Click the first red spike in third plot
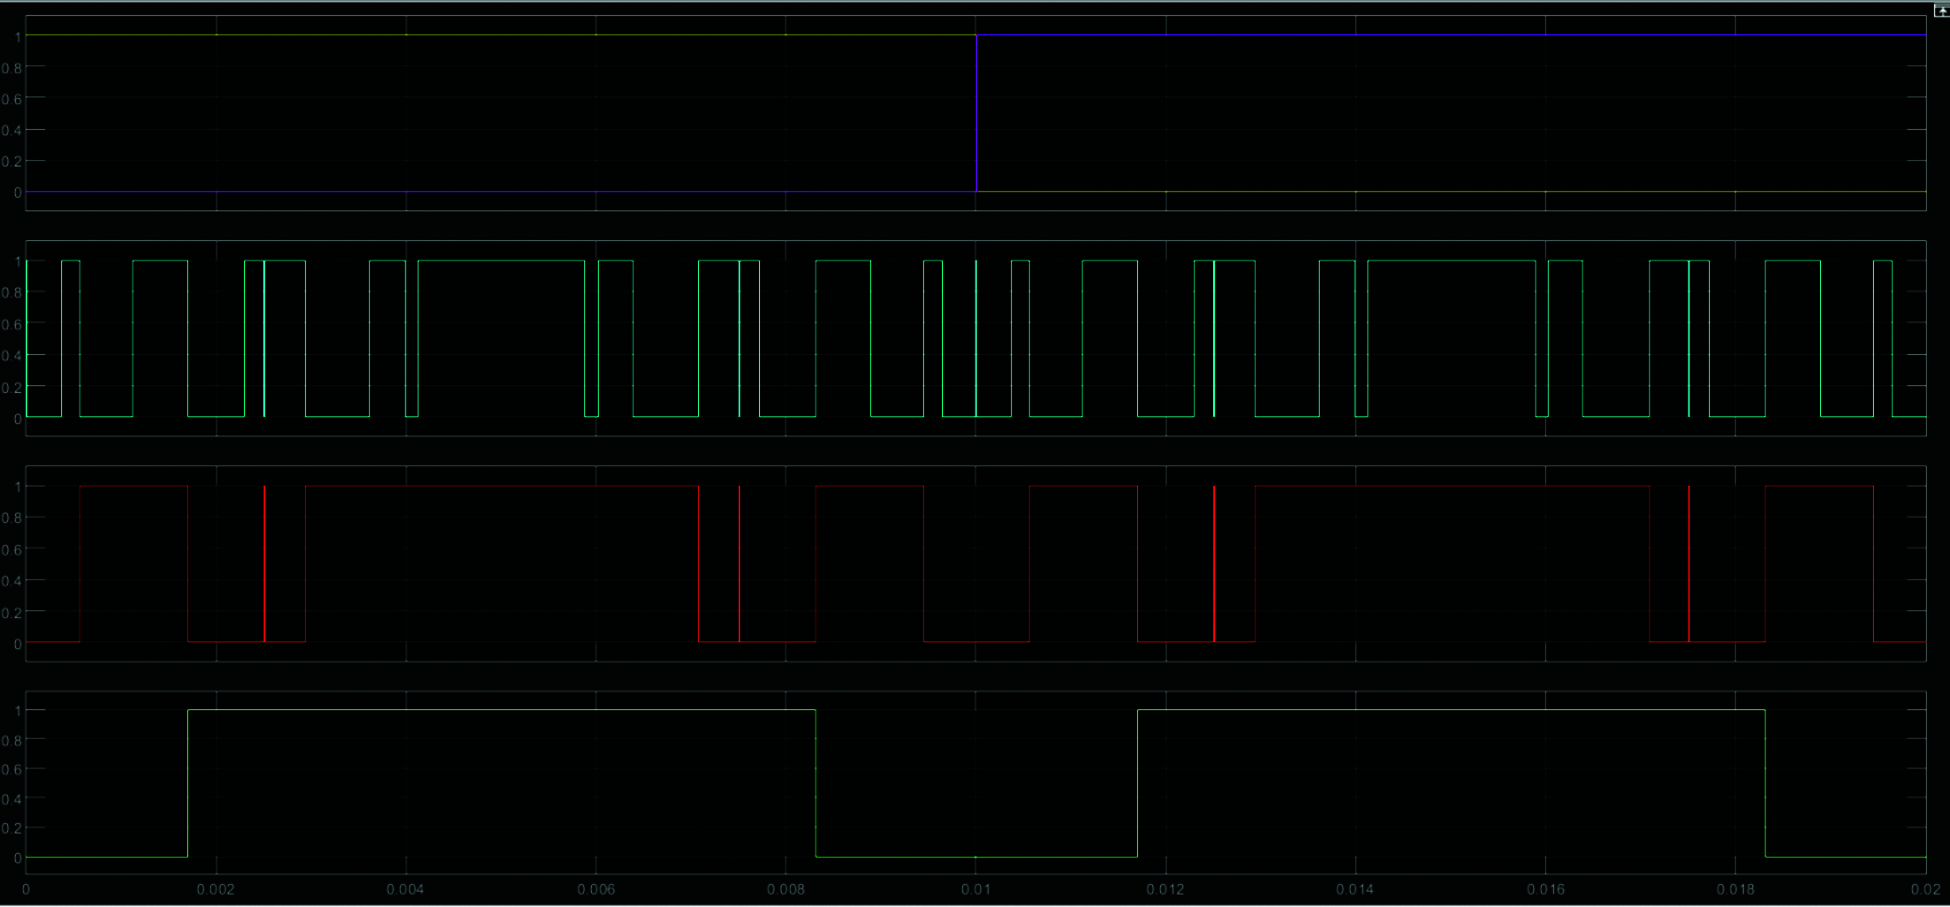 click(x=265, y=563)
